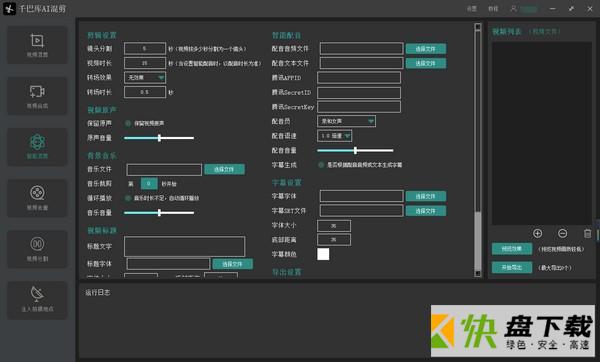Enable the loop playback option for music
Screen dimensions: 600x362
click(x=128, y=198)
